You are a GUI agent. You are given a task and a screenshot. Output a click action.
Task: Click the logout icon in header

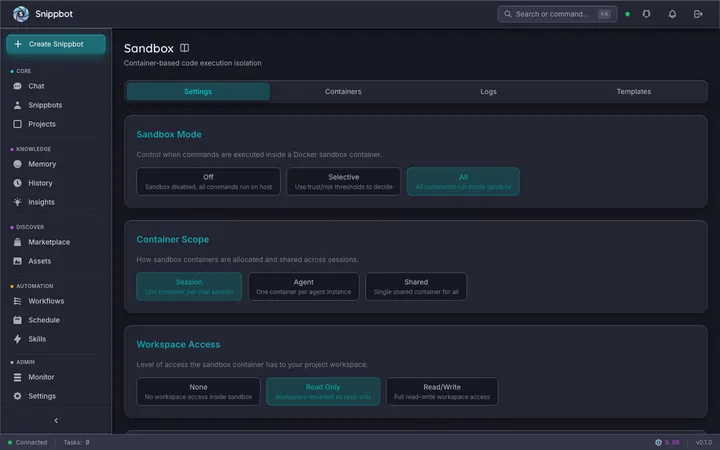698,14
